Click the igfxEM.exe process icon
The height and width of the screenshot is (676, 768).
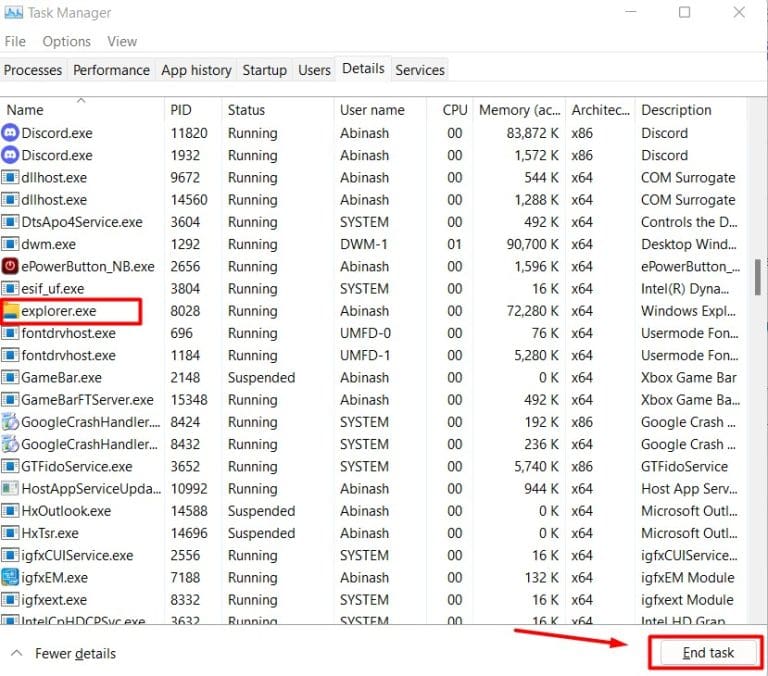tap(11, 578)
